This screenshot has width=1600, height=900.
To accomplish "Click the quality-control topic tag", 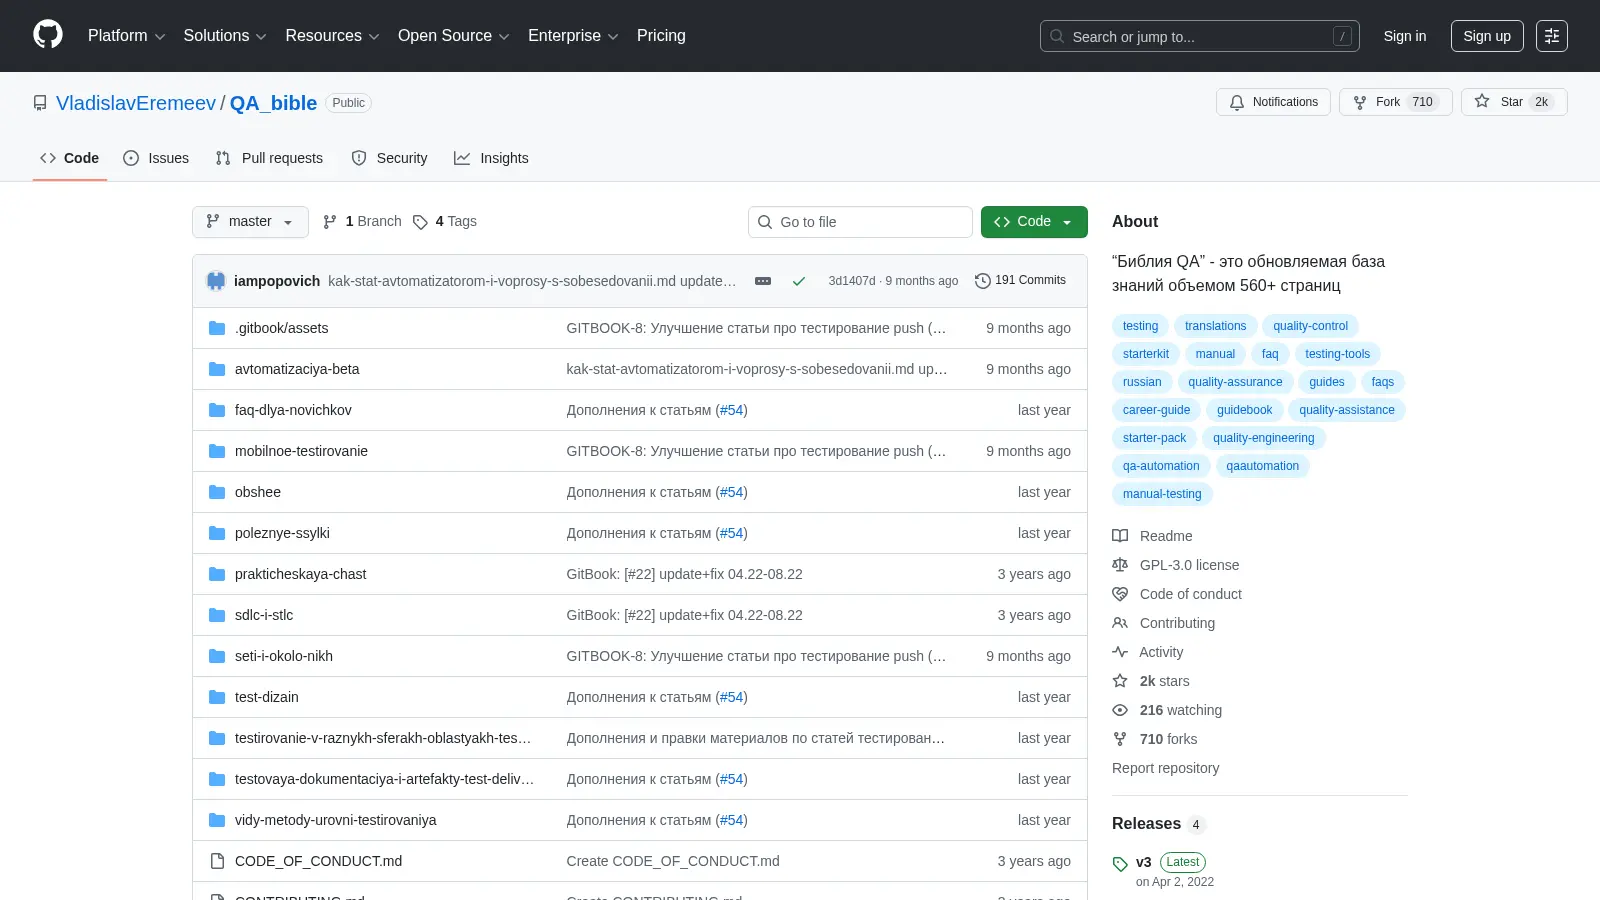I will coord(1310,326).
